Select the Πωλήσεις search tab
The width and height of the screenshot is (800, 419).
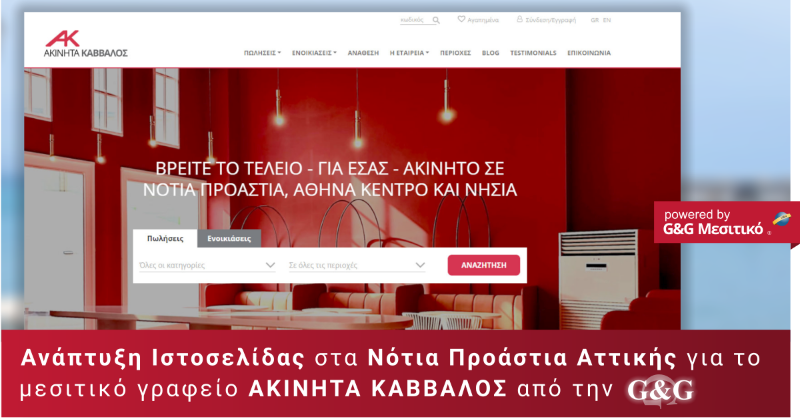(165, 238)
